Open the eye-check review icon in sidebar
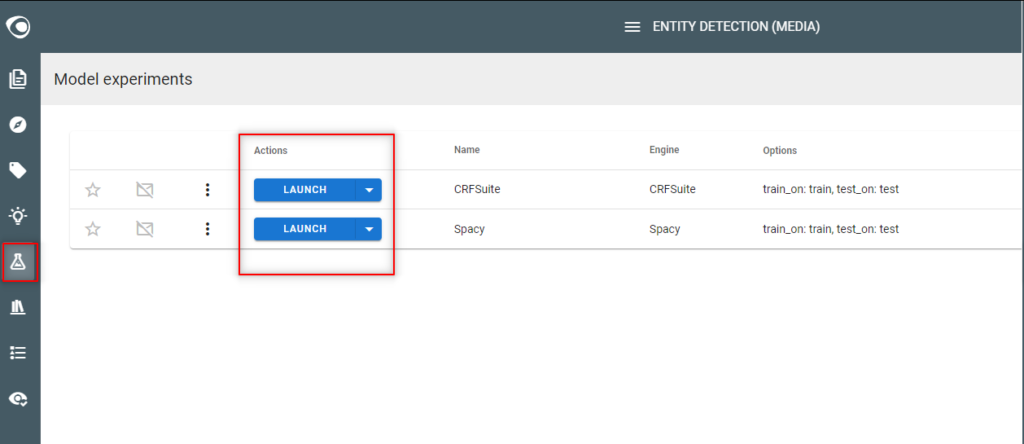This screenshot has height=444, width=1024. 18,399
